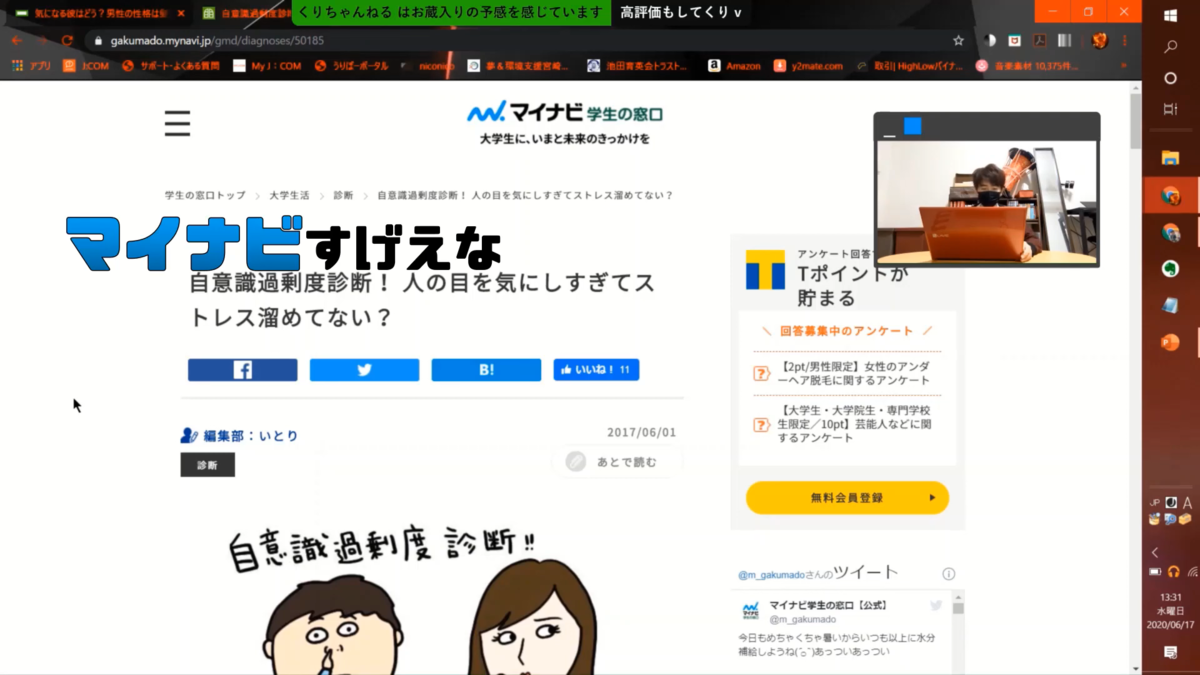Click the Mynavi 学生の窓口 logo
This screenshot has width=1200, height=675.
pos(564,112)
